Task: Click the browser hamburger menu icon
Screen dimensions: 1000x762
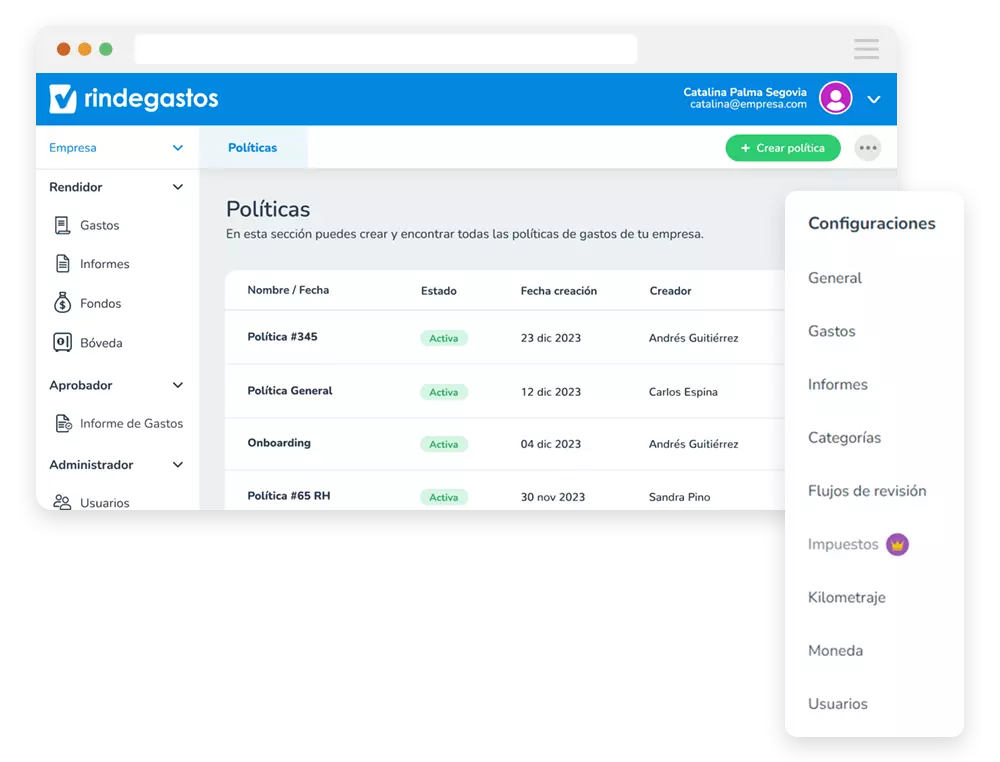Action: [866, 49]
